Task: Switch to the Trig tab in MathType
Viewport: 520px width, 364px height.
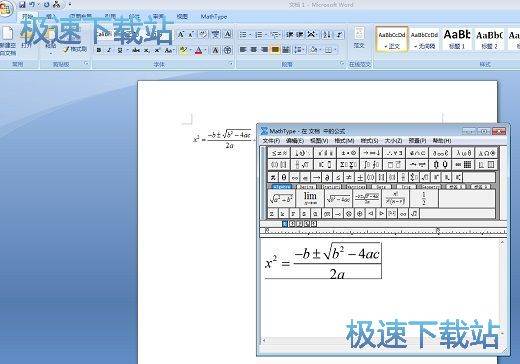Action: click(x=406, y=187)
